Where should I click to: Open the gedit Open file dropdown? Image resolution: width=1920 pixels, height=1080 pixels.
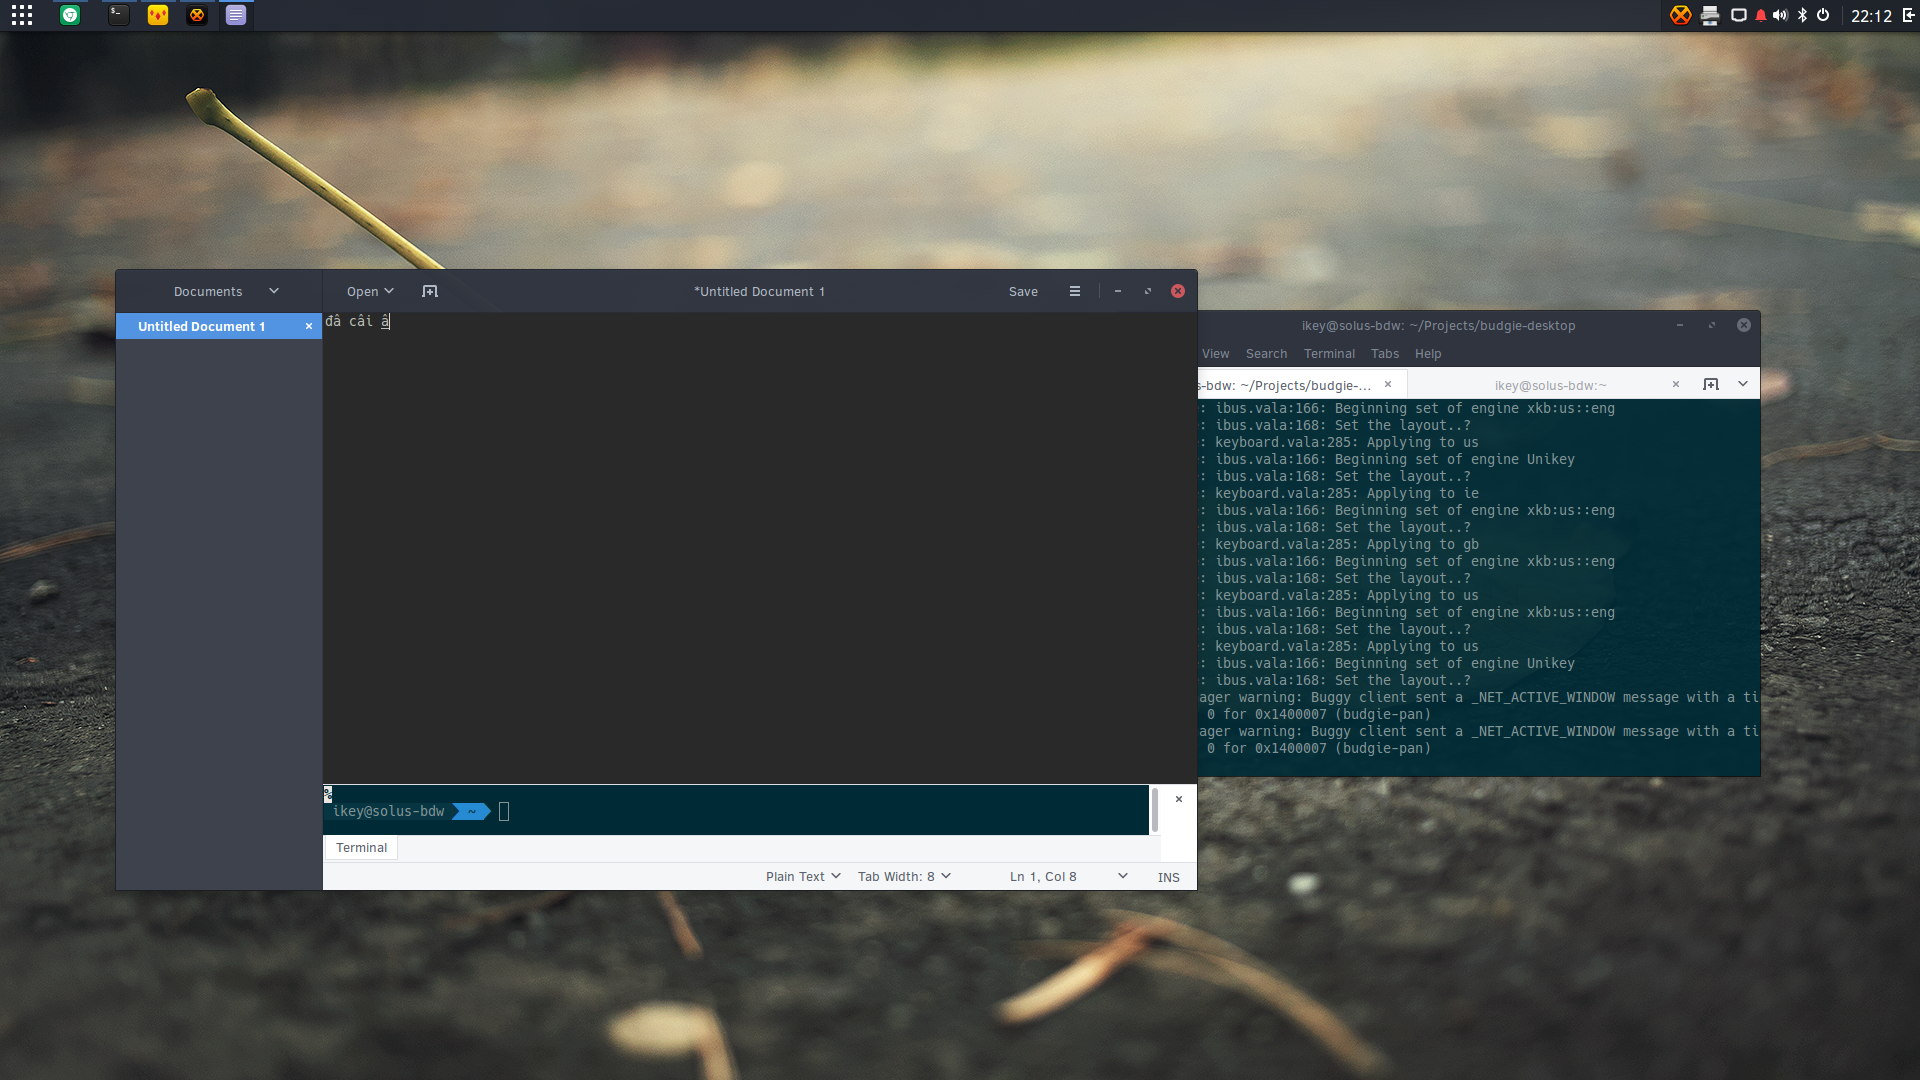coord(370,291)
